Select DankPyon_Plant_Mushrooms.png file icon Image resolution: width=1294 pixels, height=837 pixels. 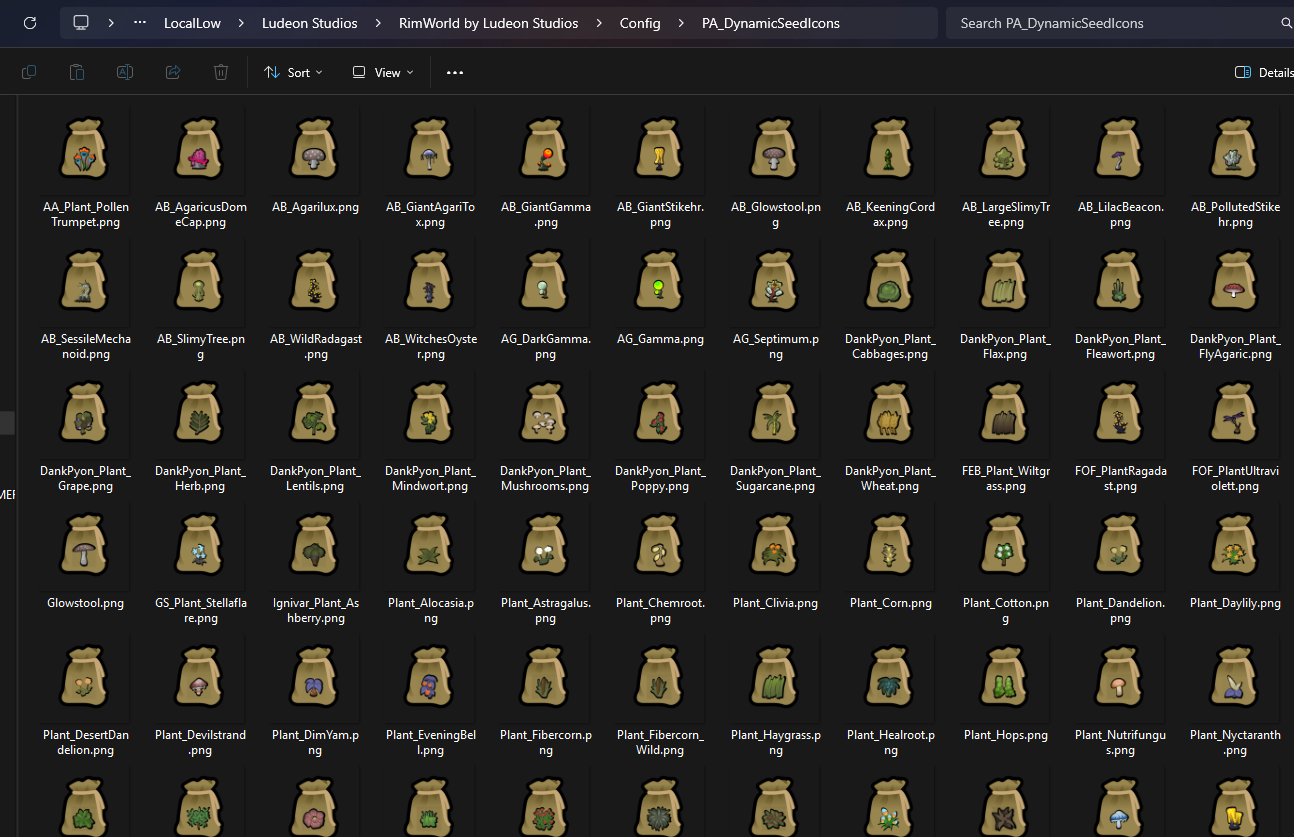tap(545, 413)
